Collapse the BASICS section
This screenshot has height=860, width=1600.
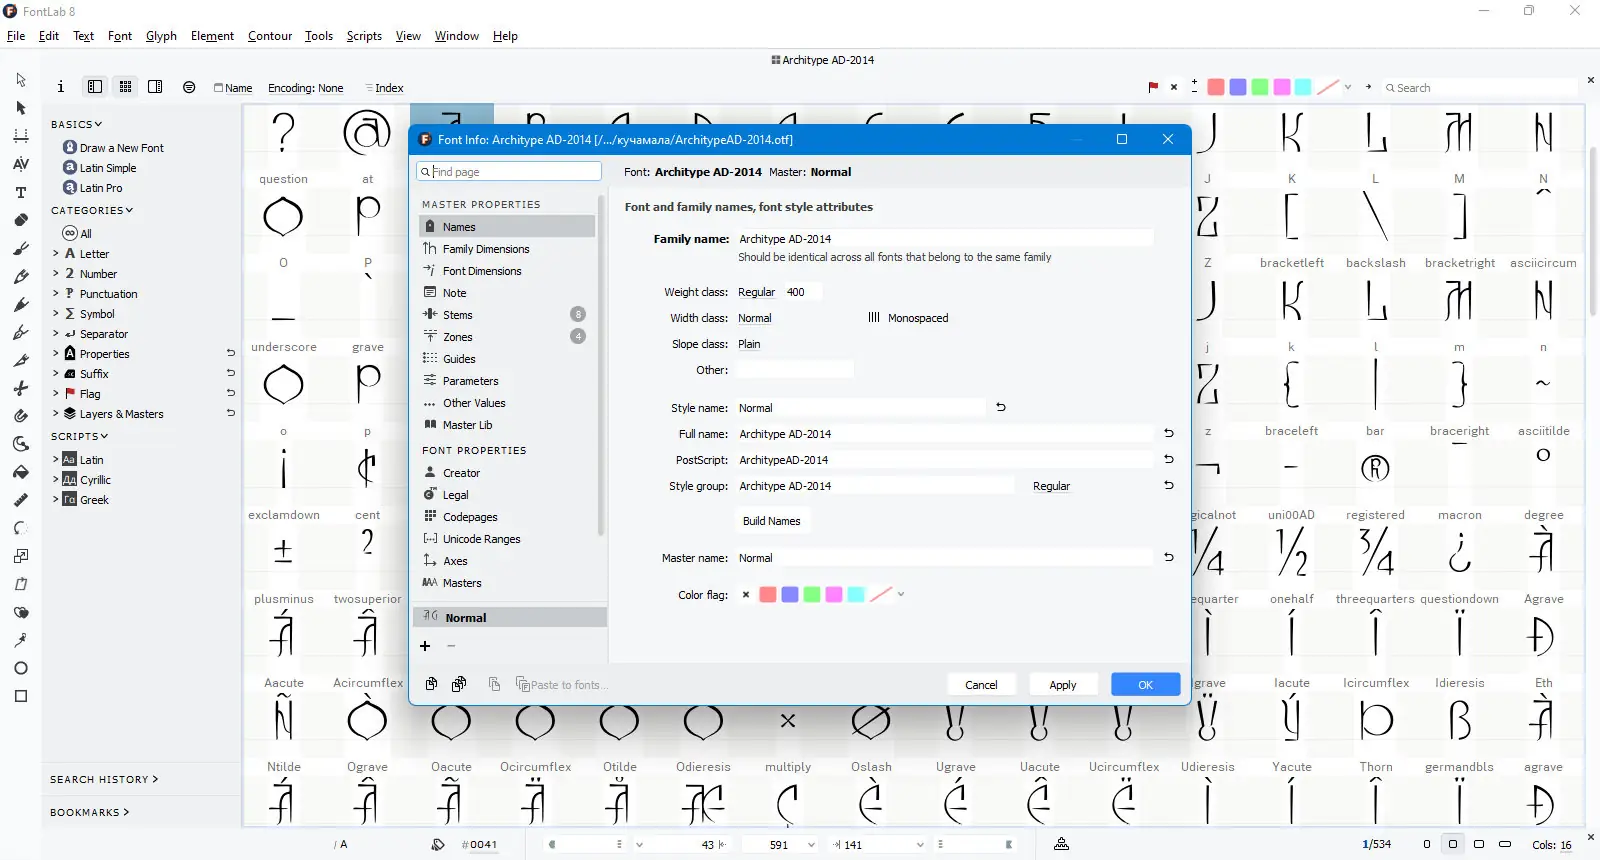click(76, 124)
